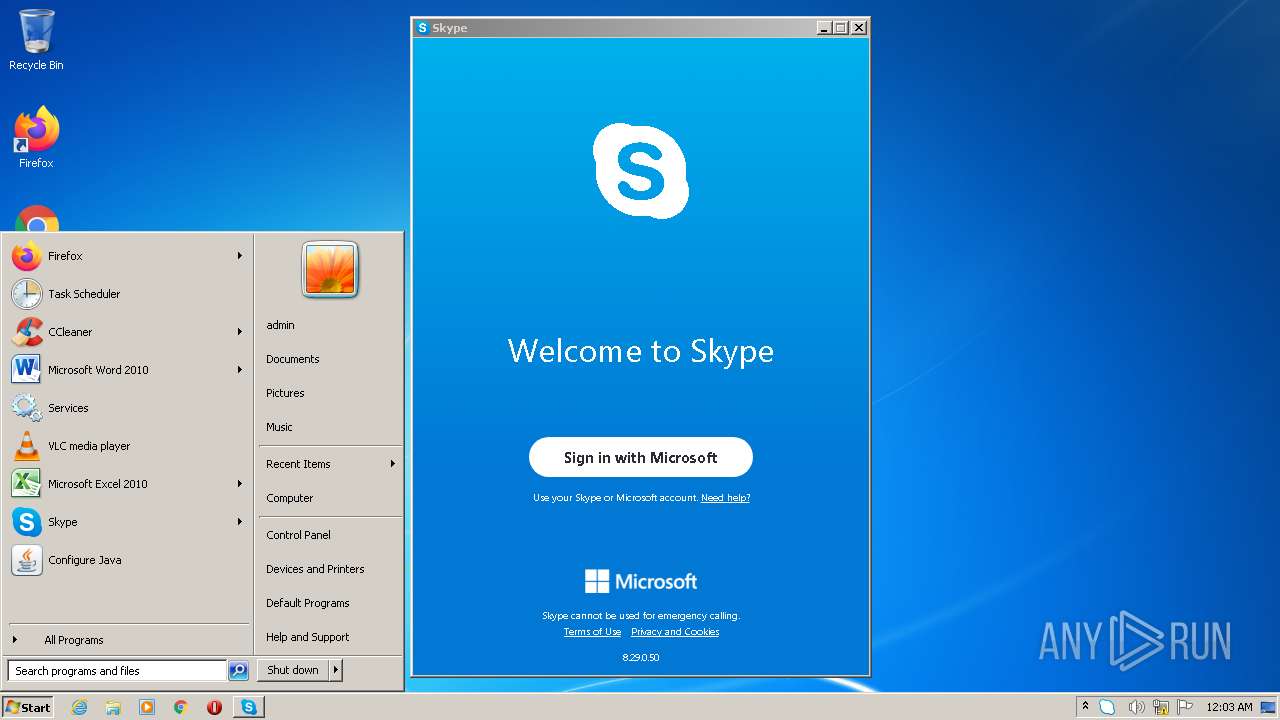Image resolution: width=1280 pixels, height=720 pixels.
Task: Launch Windows Media Player from the taskbar
Action: click(147, 707)
